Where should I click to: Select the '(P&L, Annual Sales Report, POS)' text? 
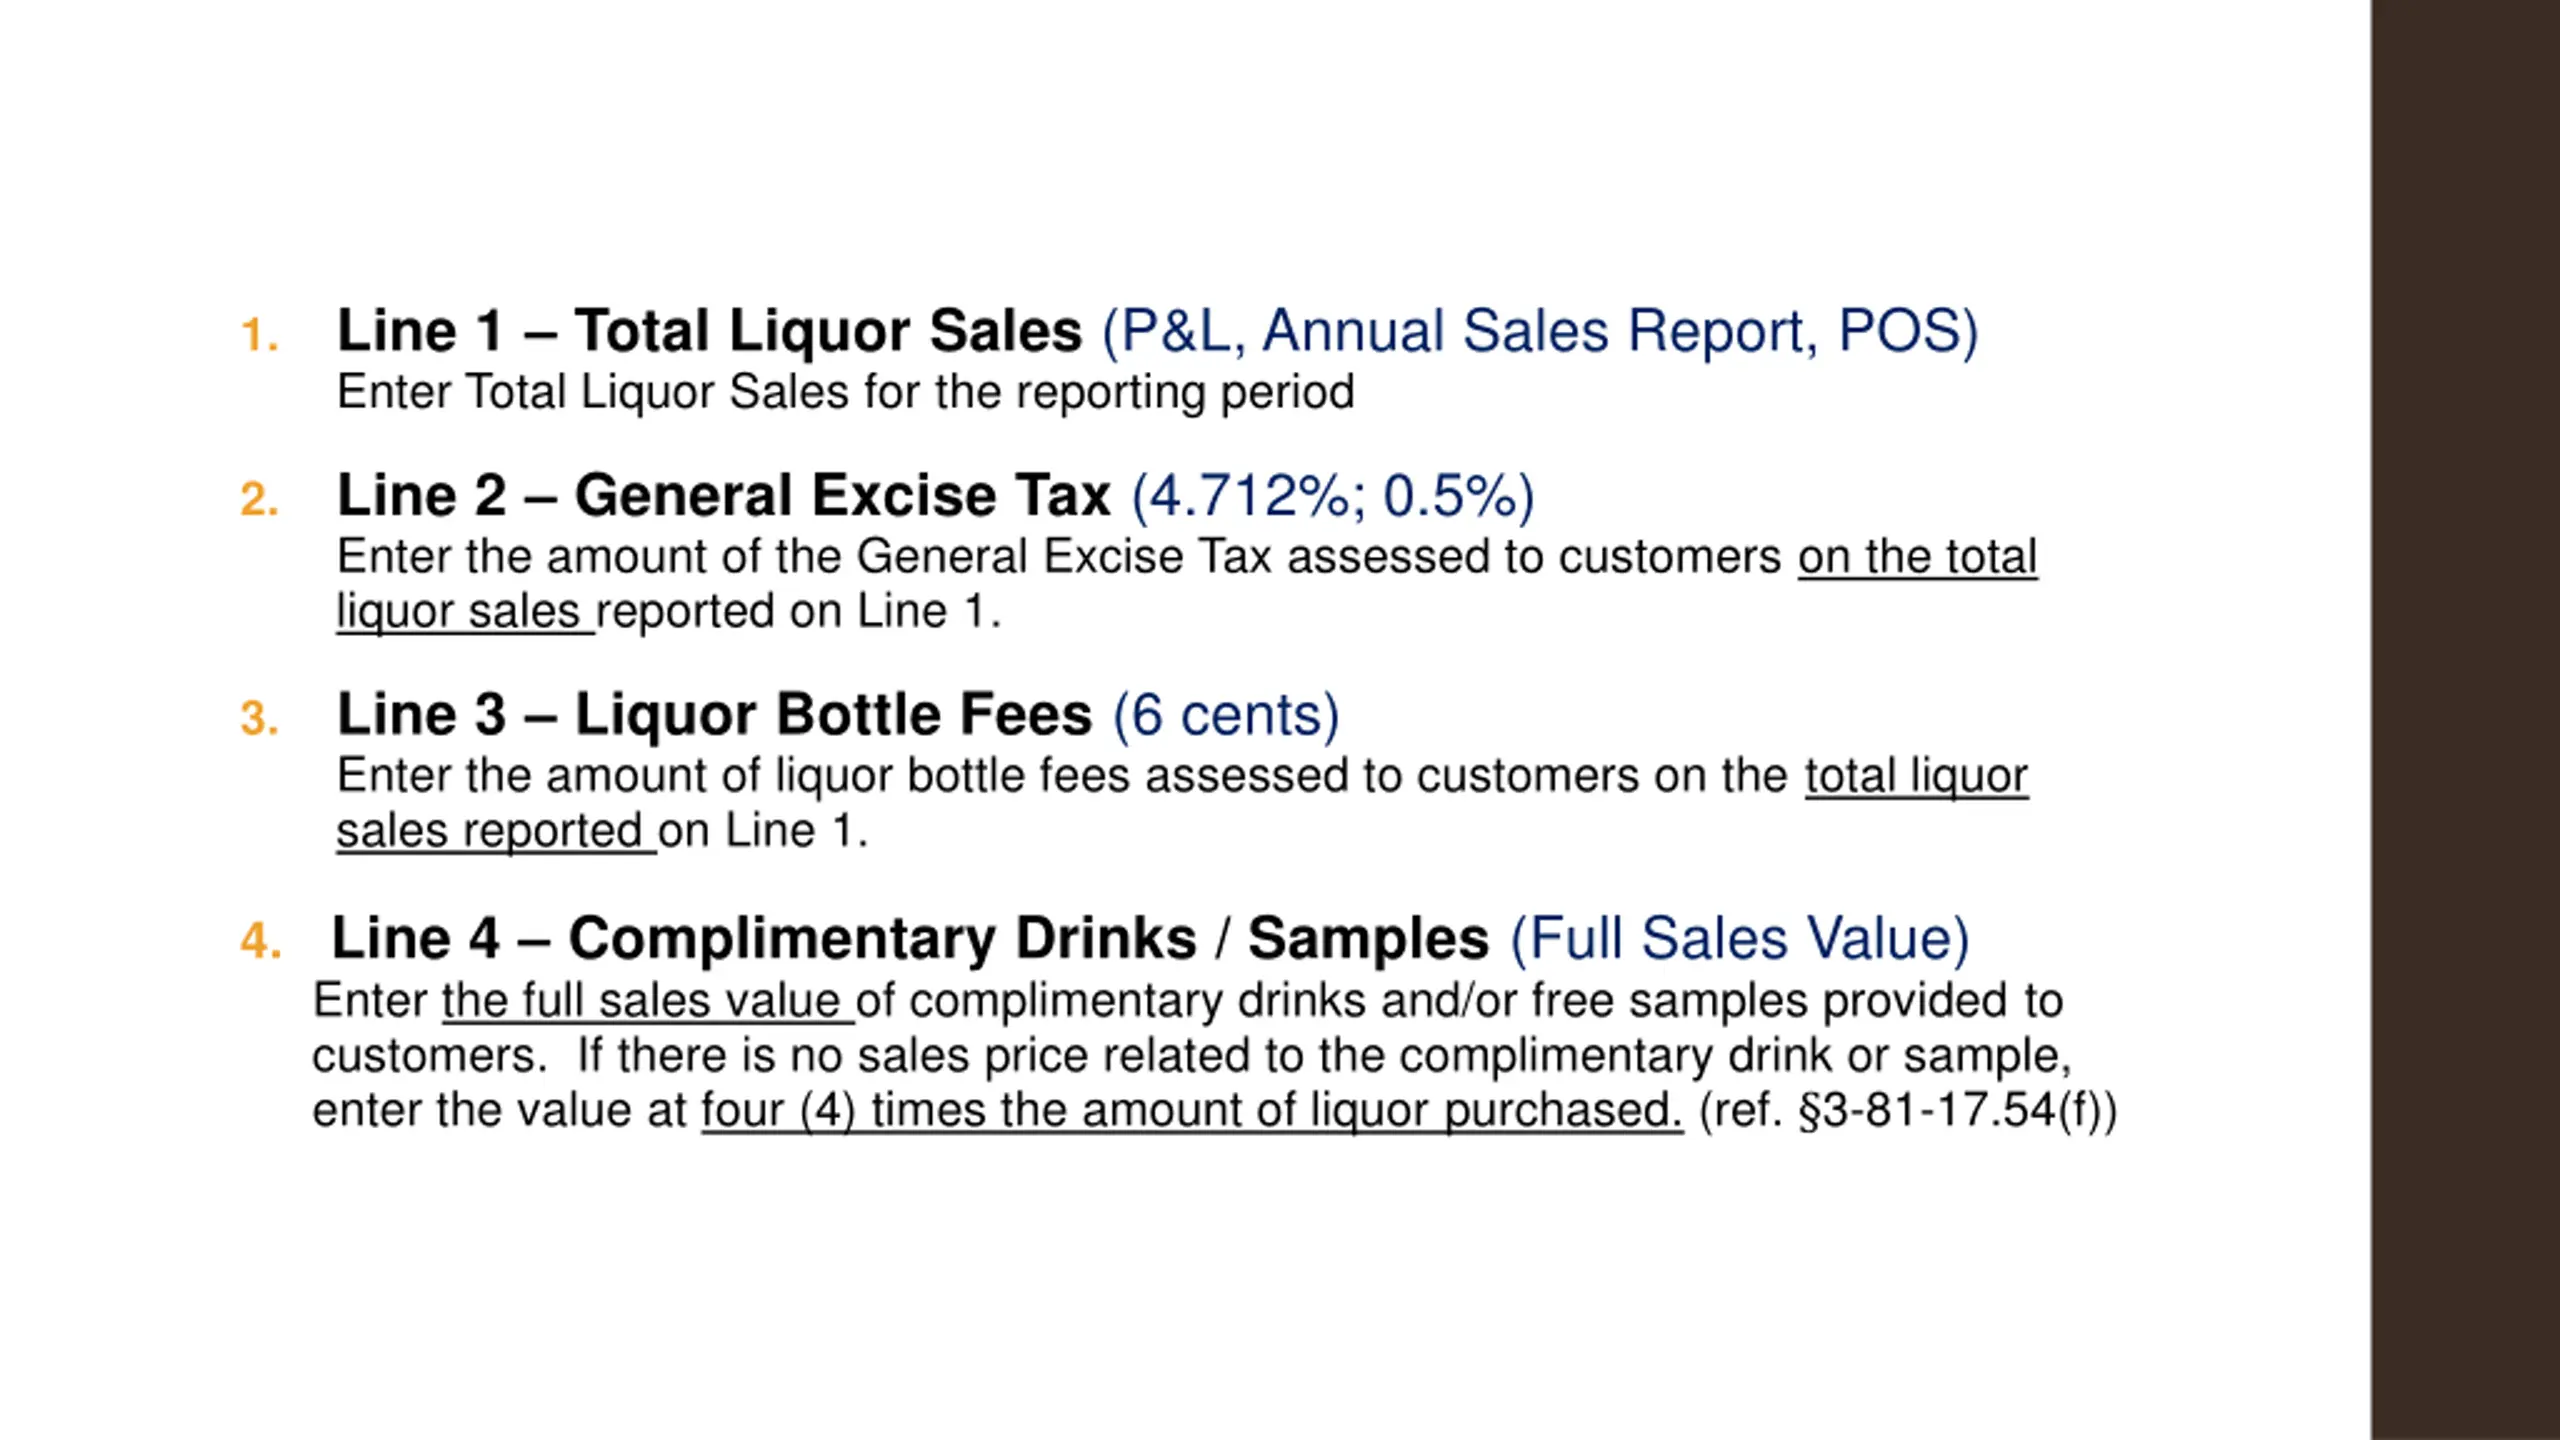click(x=1540, y=332)
